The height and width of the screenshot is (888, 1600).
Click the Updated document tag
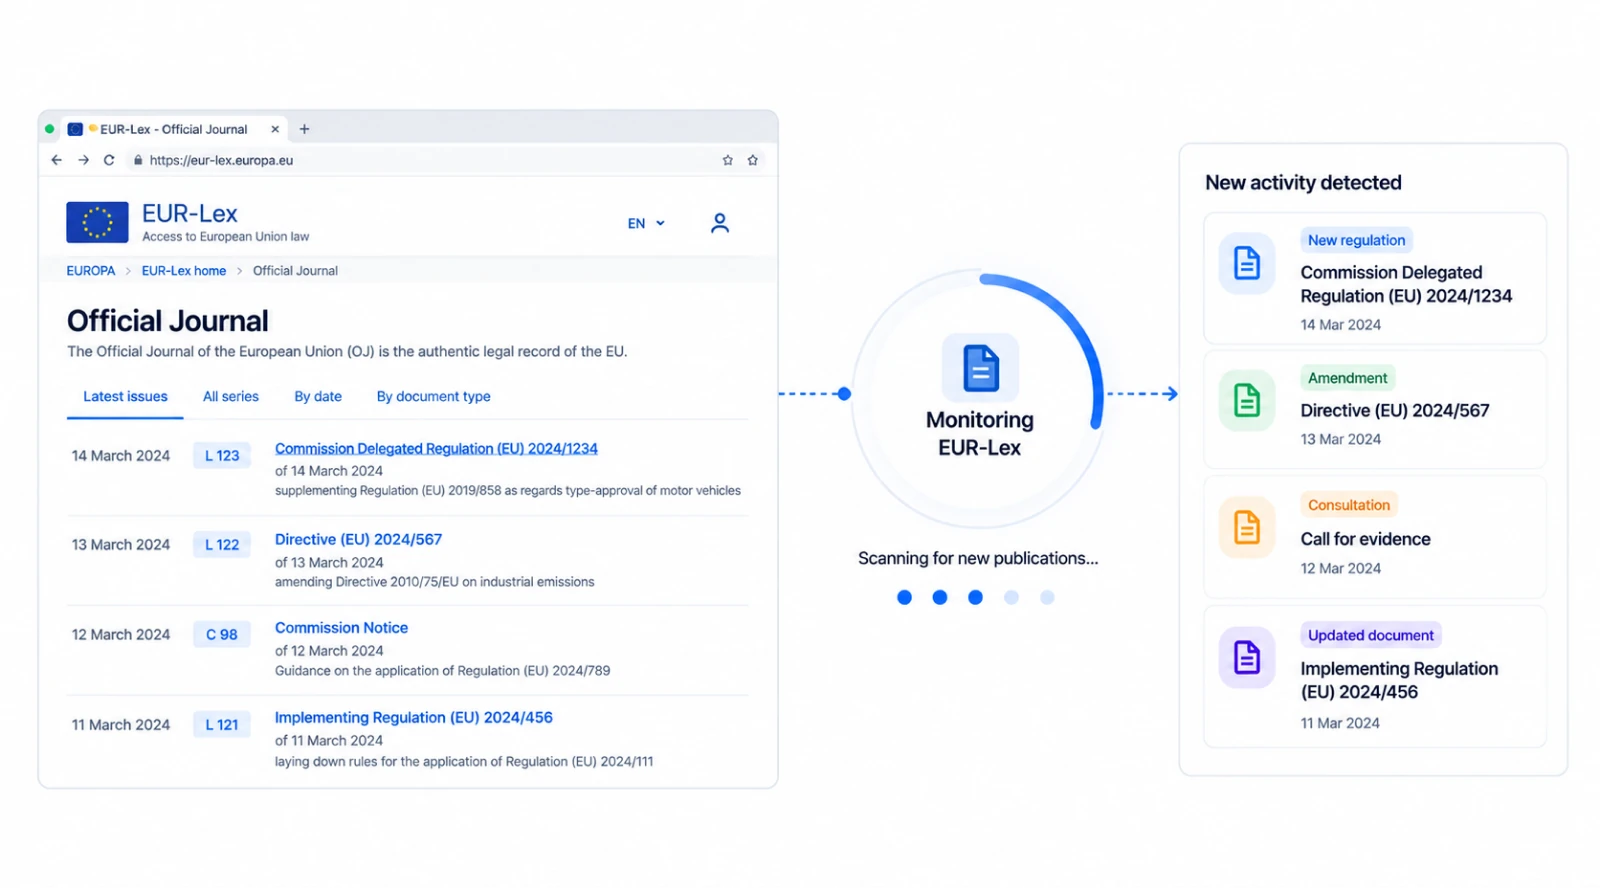coord(1370,635)
